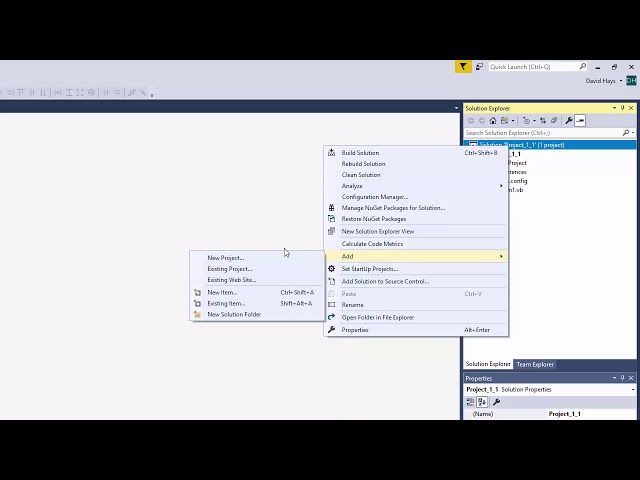
Task: Click search magnifier in Solution Explorer search box
Action: tap(626, 133)
